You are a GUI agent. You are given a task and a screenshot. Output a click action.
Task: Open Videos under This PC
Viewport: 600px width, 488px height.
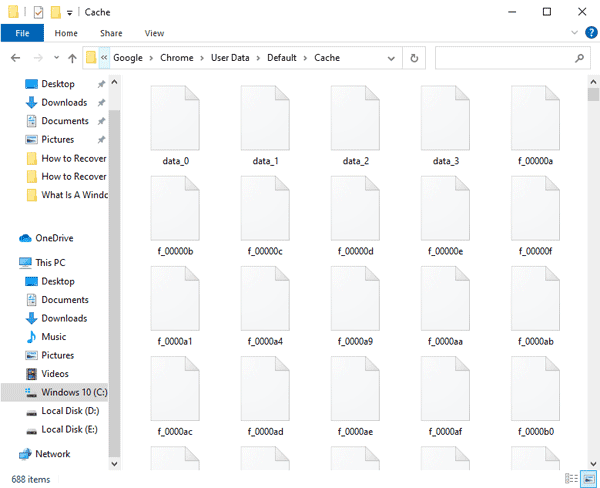click(55, 374)
